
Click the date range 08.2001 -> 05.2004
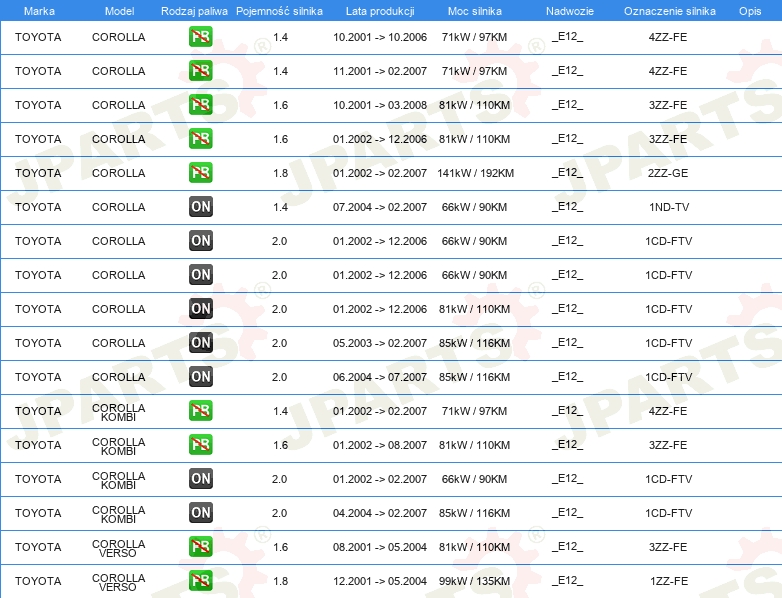[380, 547]
